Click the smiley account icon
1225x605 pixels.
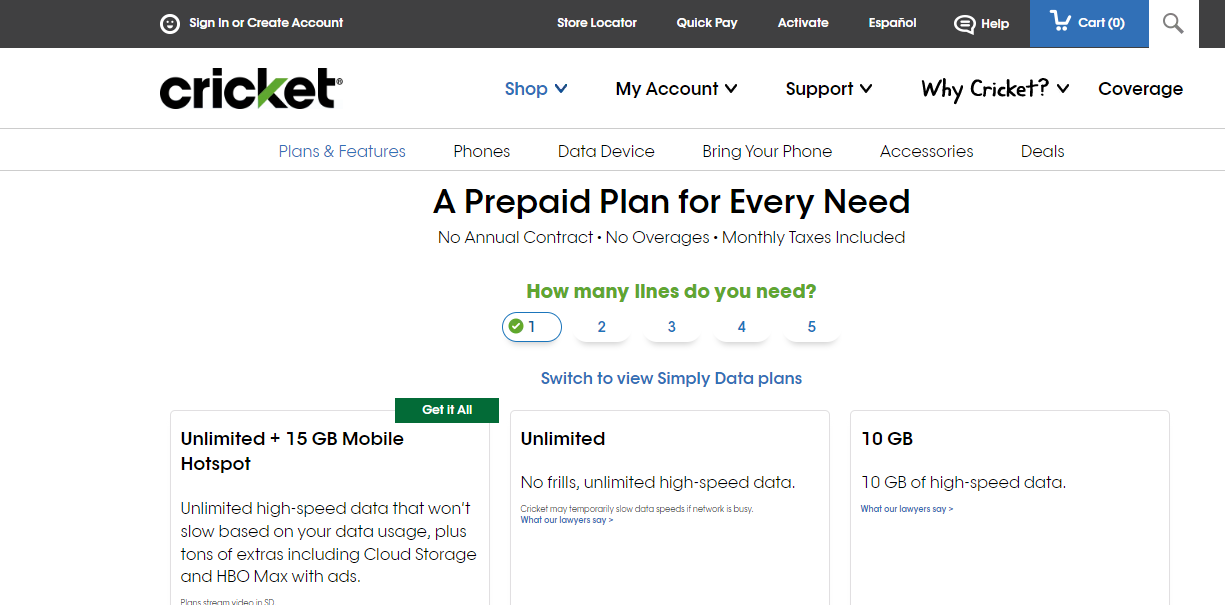170,23
